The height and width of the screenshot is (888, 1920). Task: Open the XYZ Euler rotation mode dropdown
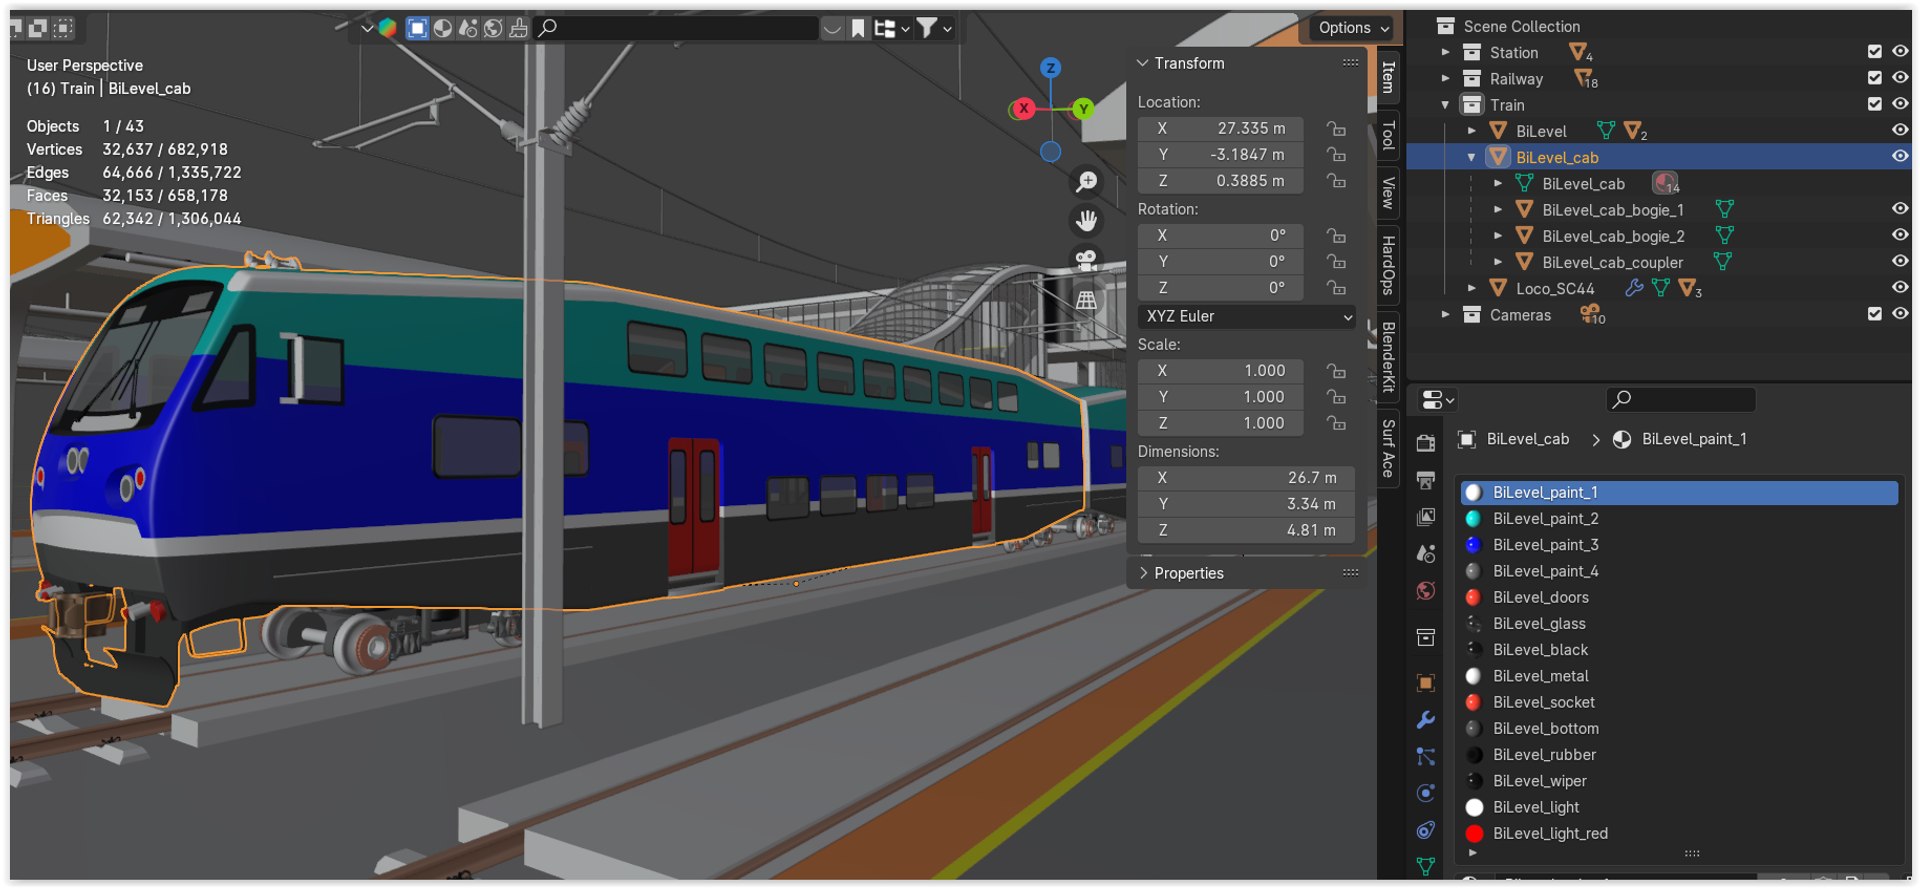click(1247, 316)
